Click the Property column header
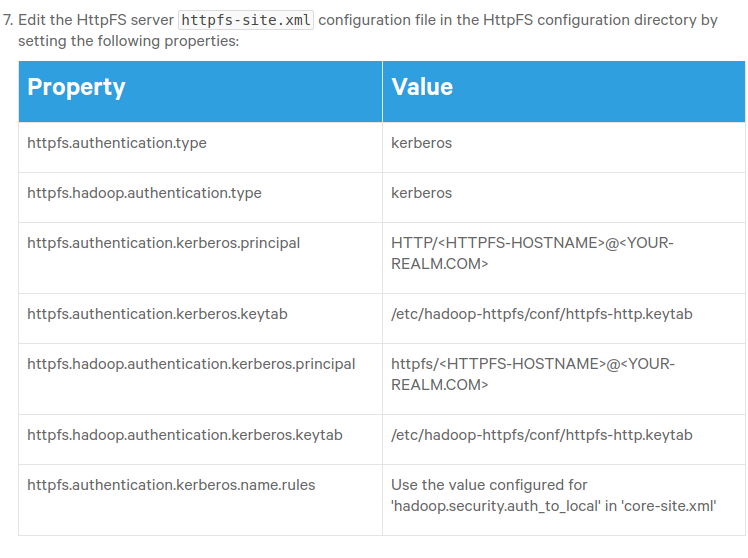This screenshot has width=748, height=558. pyautogui.click(x=76, y=87)
